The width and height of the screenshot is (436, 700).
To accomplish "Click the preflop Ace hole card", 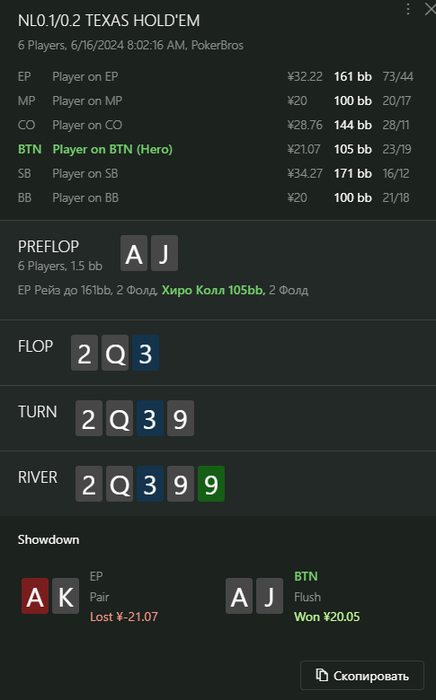I will [134, 254].
